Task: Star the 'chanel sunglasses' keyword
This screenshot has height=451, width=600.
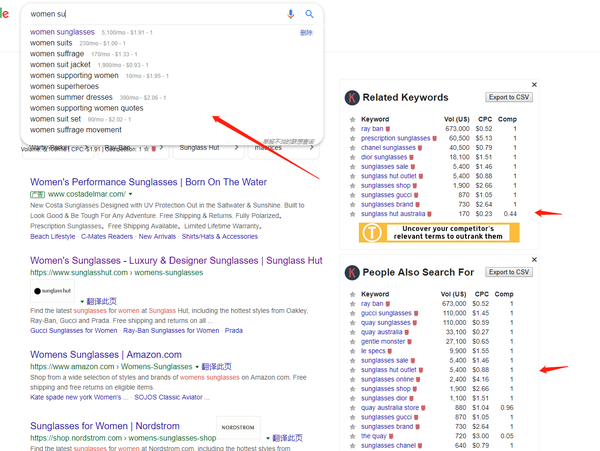Action: click(x=352, y=148)
